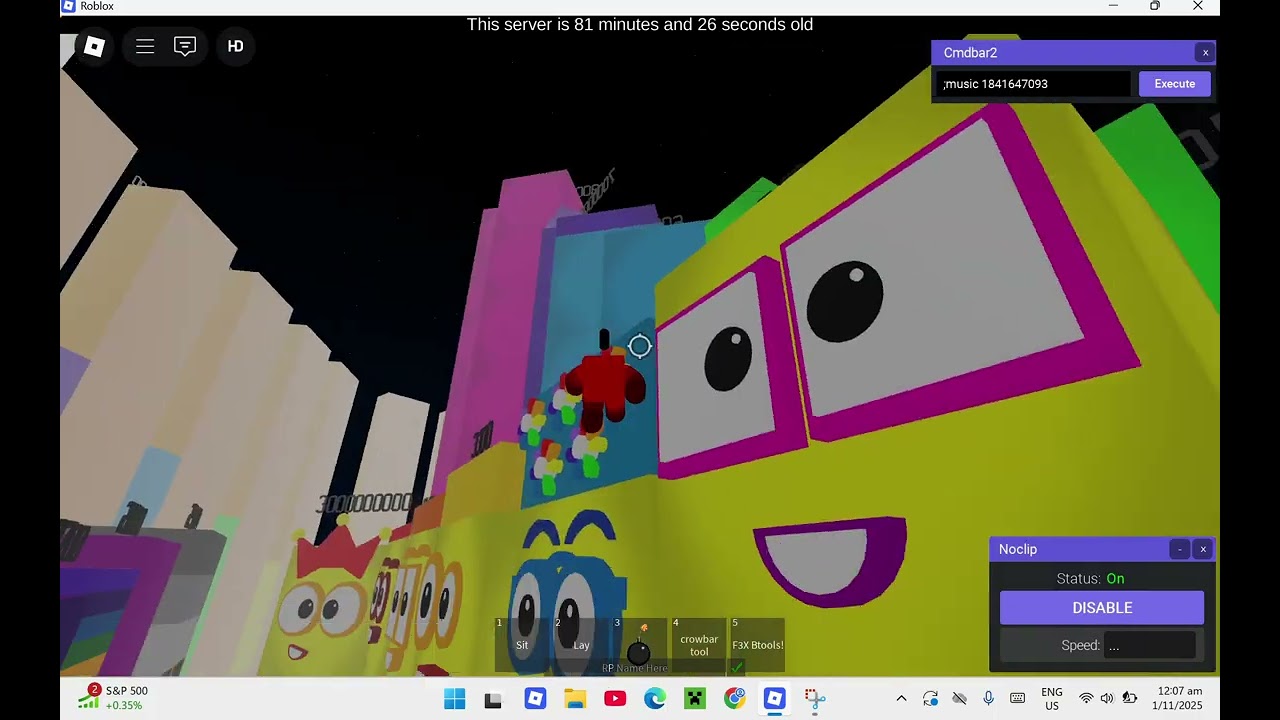Open S&P 500 stocks widget

113,698
